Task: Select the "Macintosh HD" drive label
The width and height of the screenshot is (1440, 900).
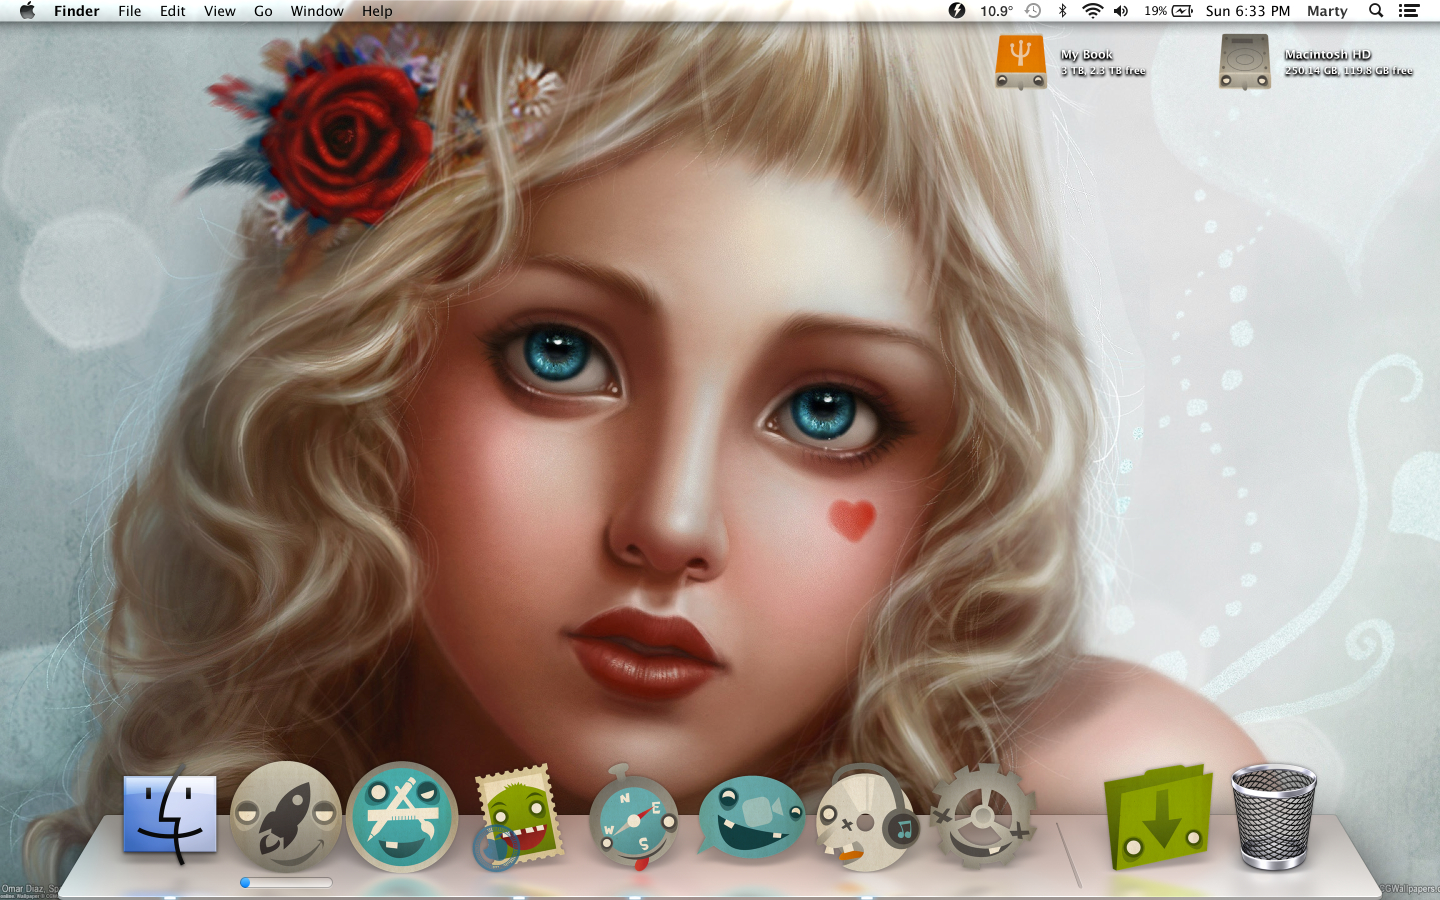Action: click(x=1328, y=55)
